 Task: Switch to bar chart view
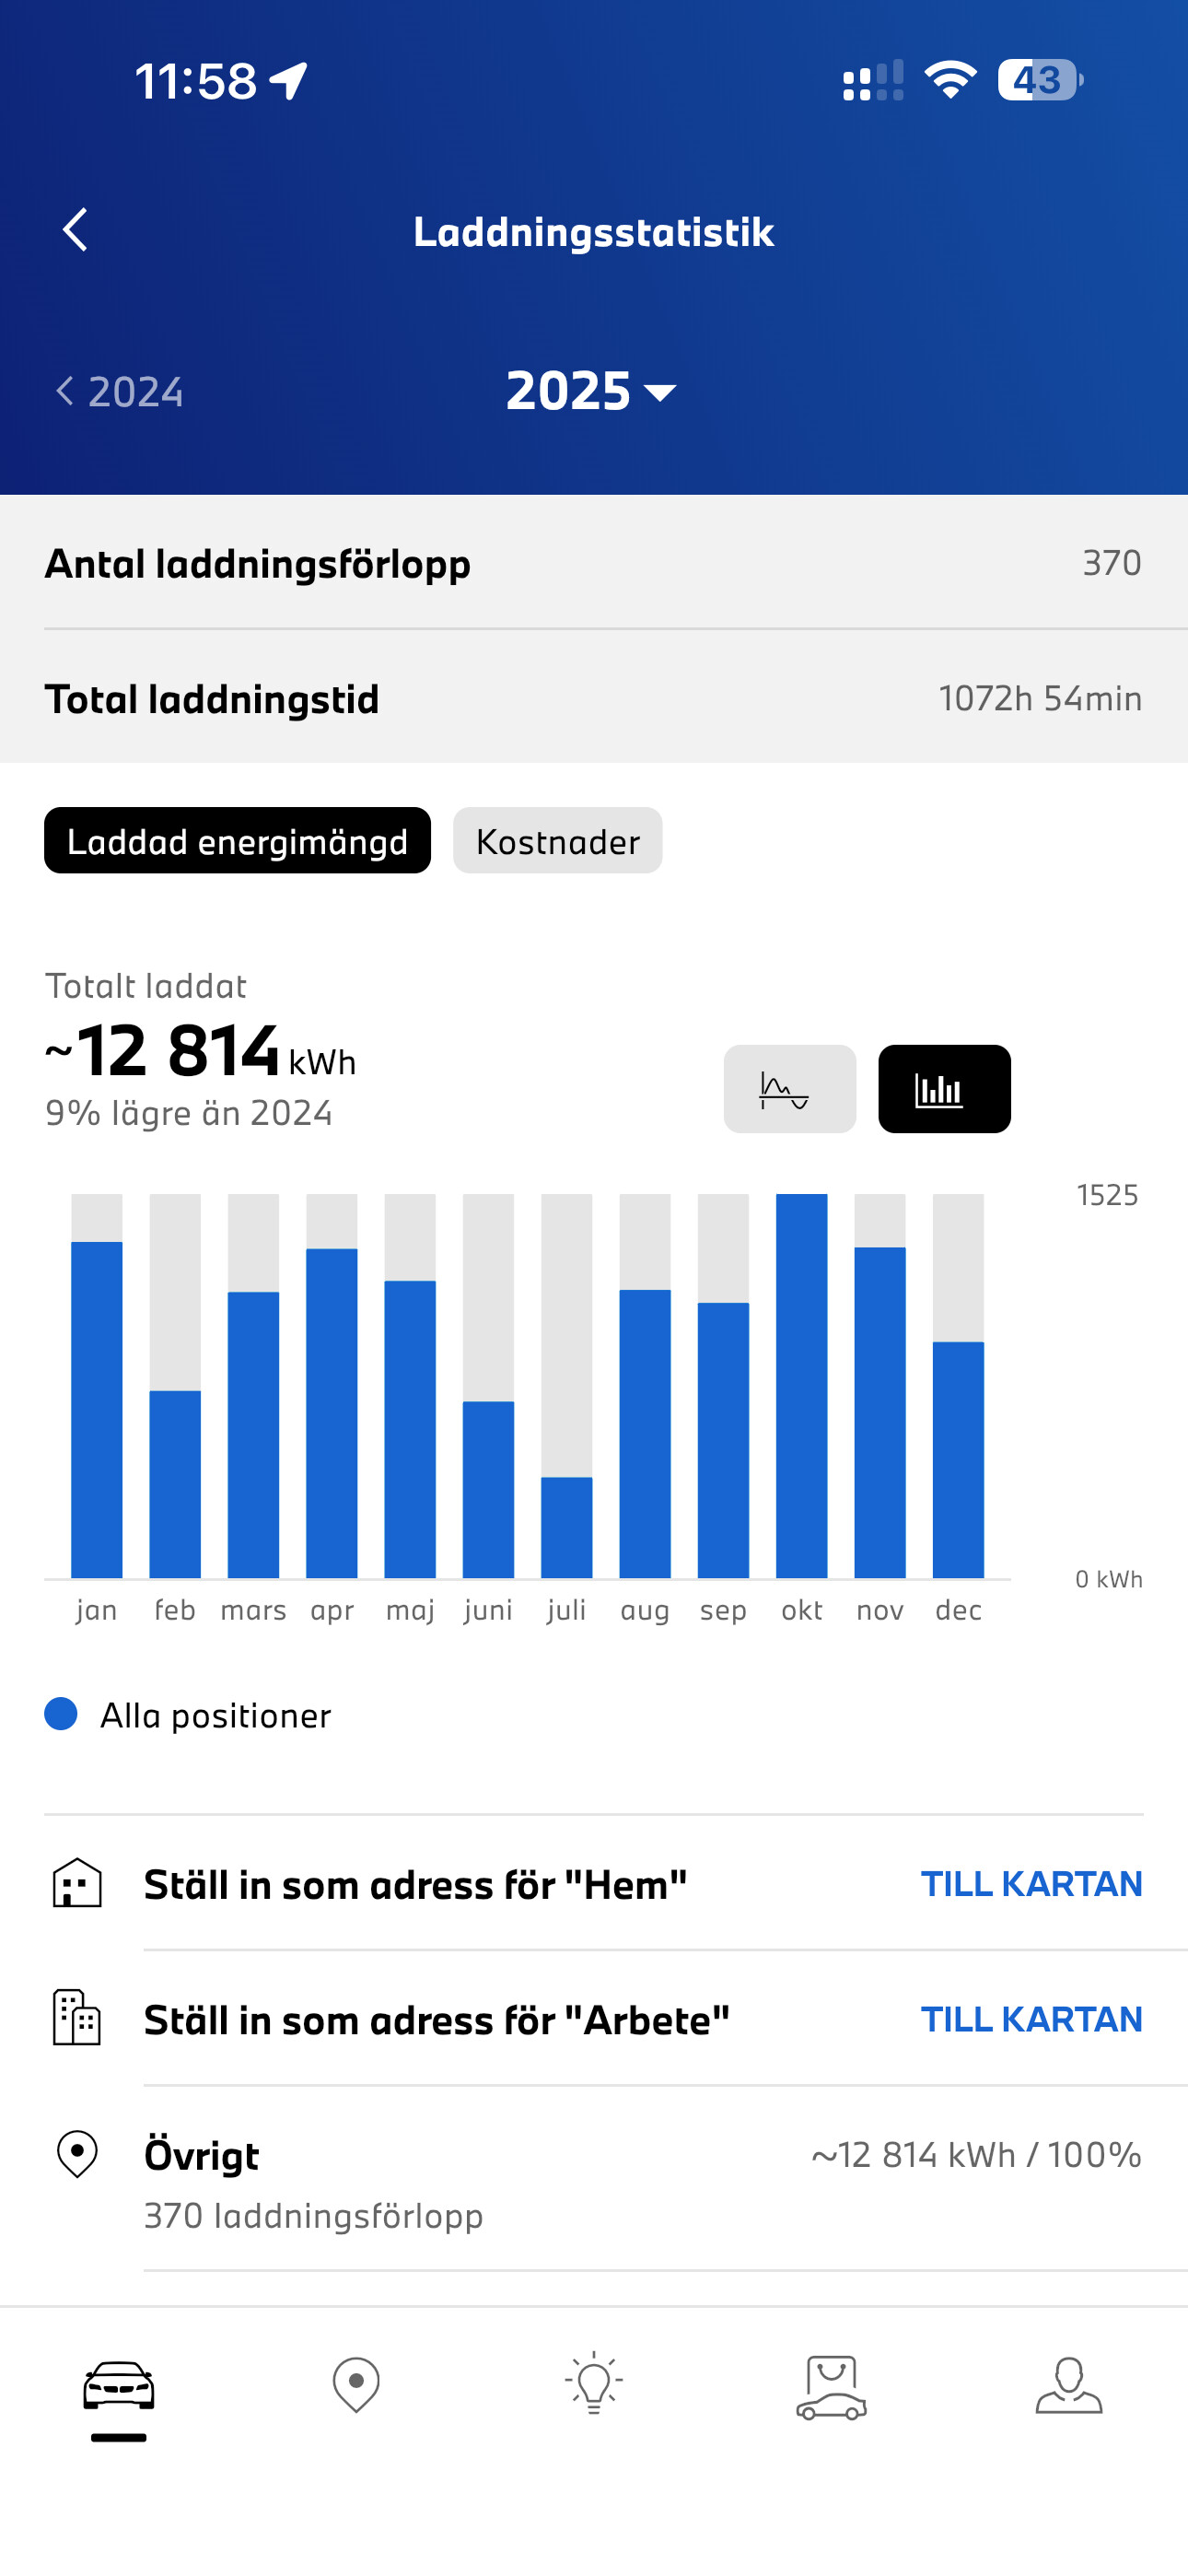click(x=944, y=1089)
